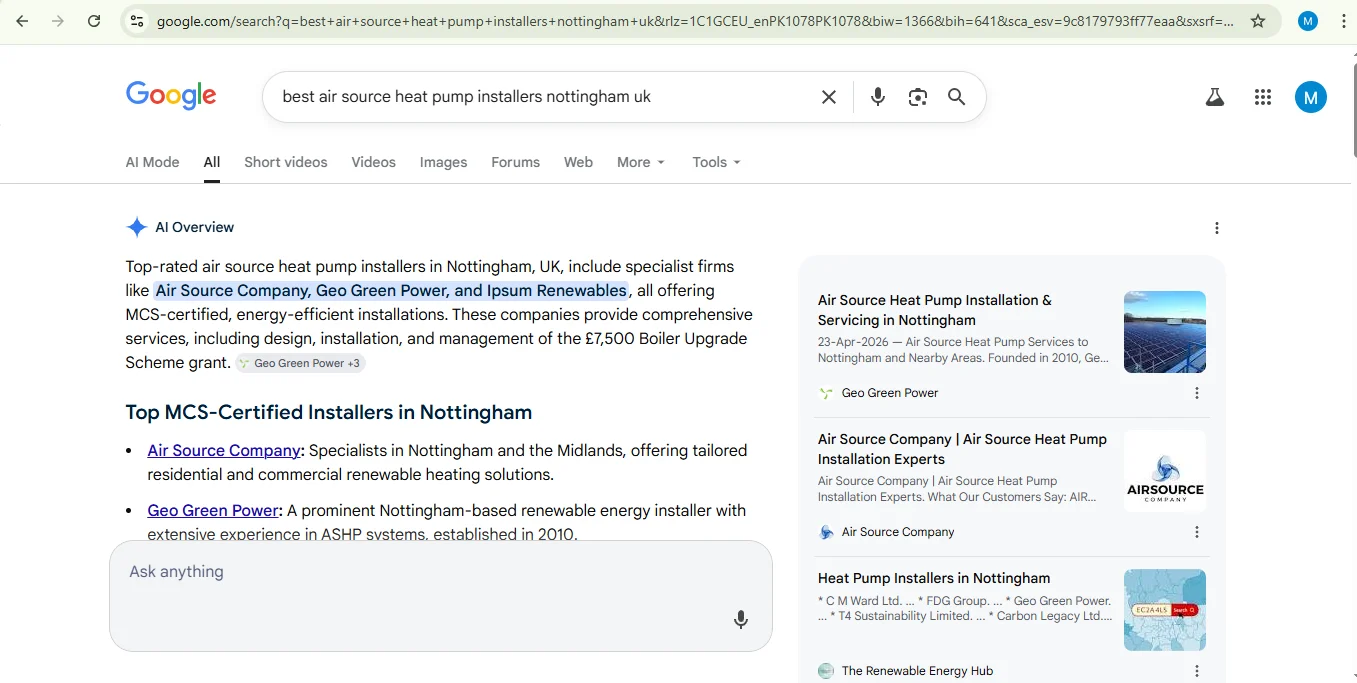Open AI Overview three-dot options

coord(1217,228)
